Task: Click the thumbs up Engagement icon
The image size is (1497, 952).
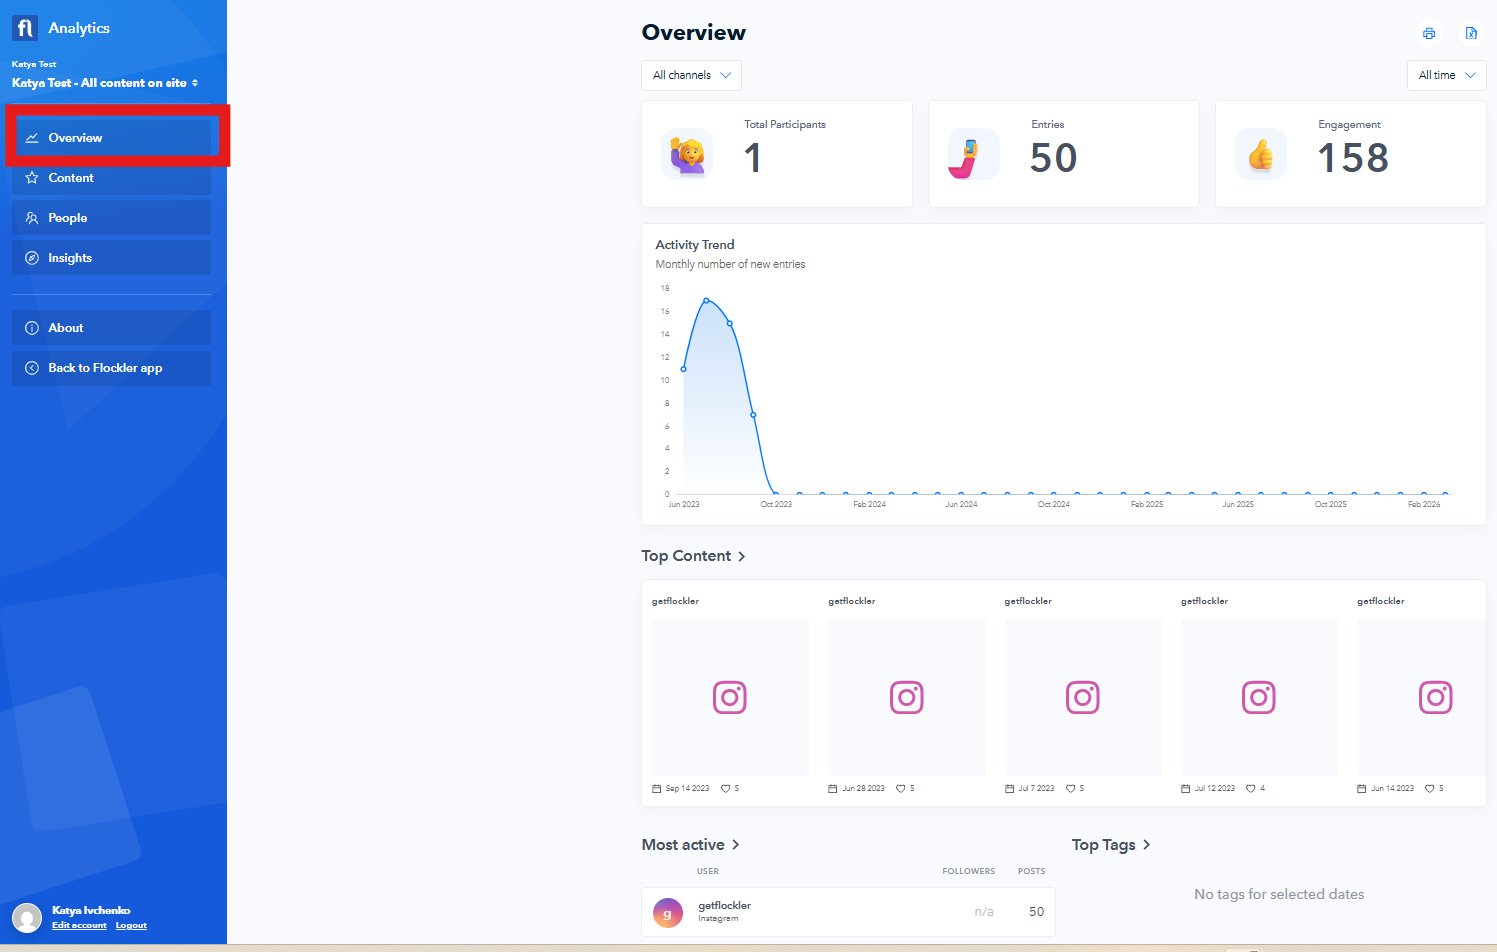Action: coord(1261,154)
